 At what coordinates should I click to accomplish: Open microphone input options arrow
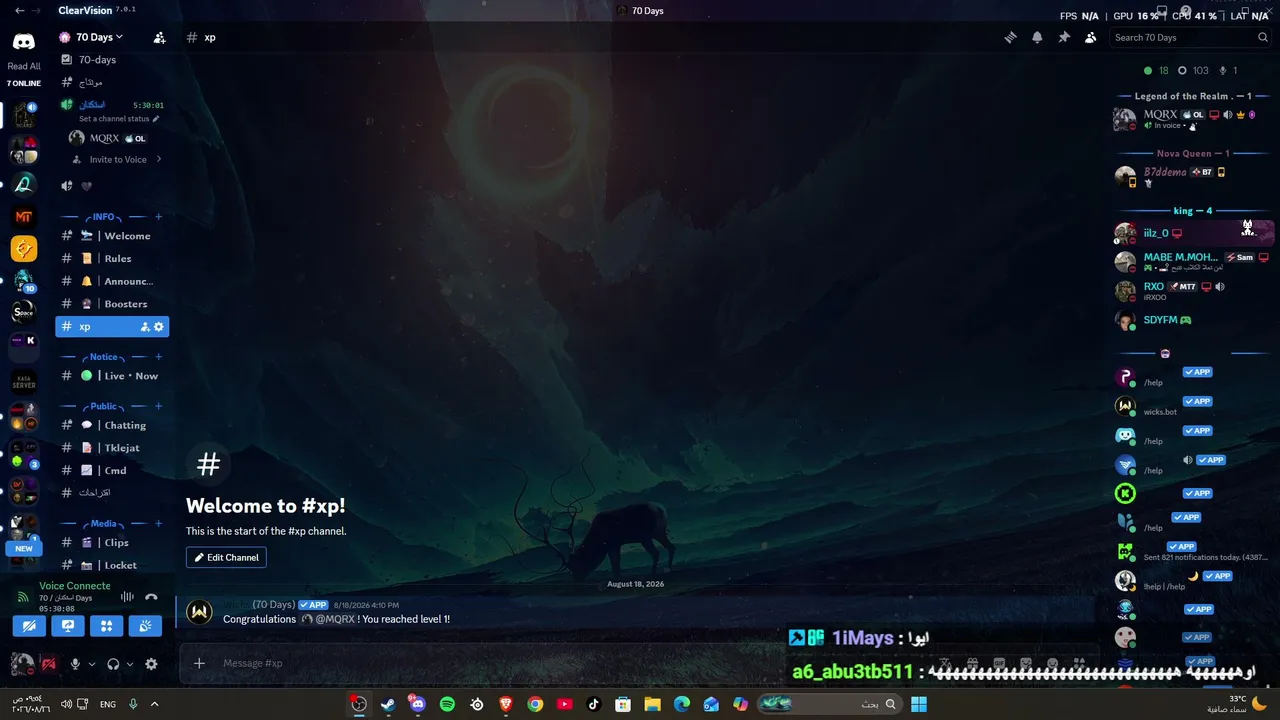click(x=92, y=664)
